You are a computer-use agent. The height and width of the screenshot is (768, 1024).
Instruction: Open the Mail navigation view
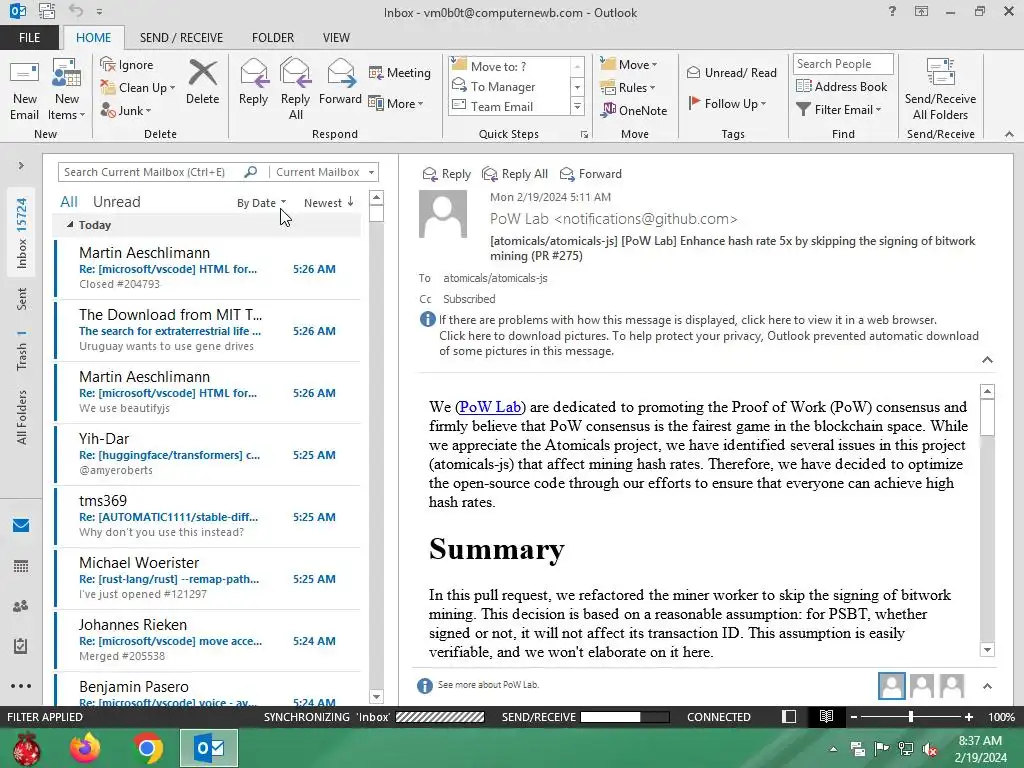(x=21, y=525)
